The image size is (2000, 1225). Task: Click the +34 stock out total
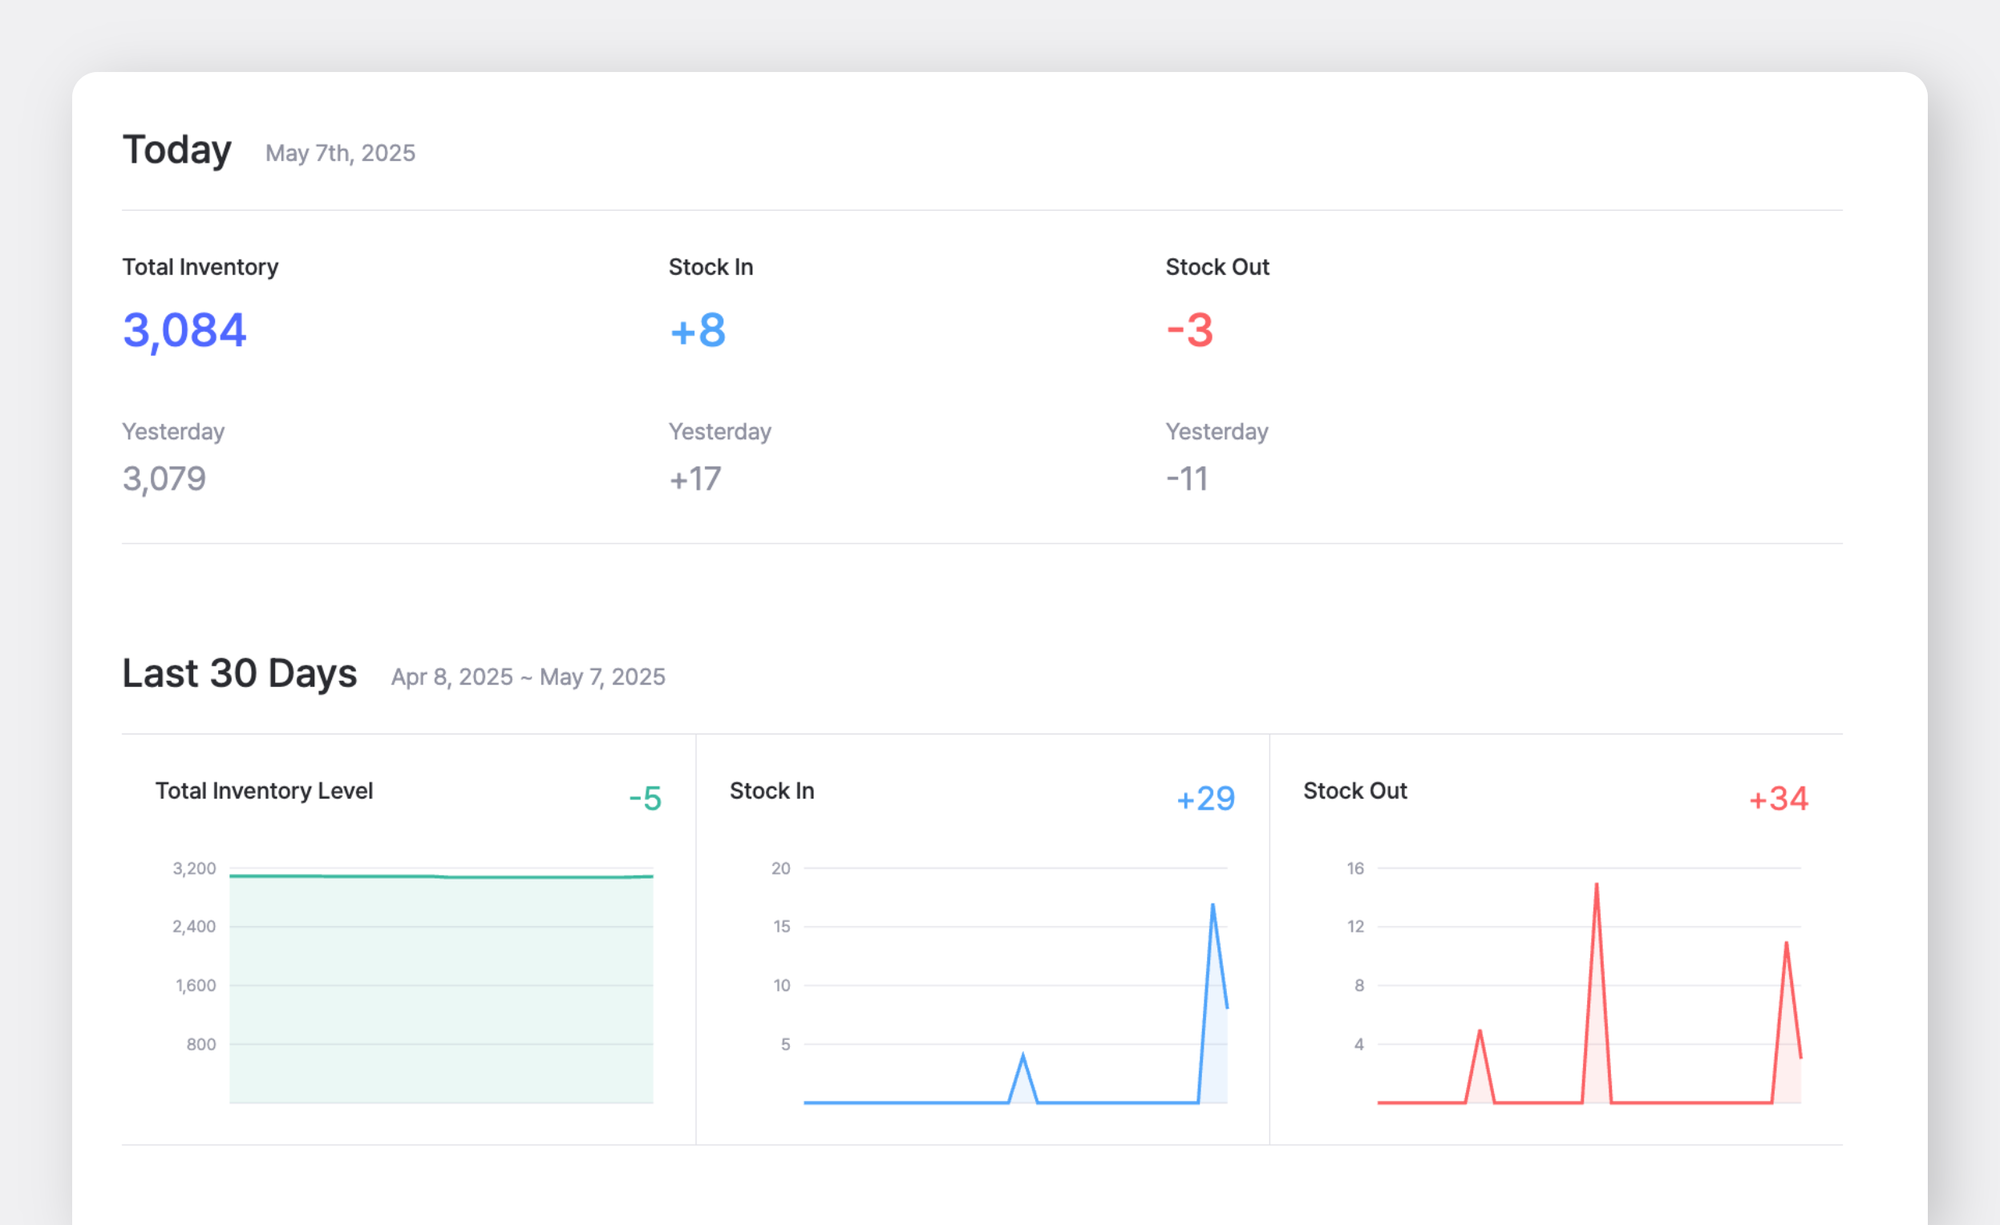click(x=1778, y=798)
